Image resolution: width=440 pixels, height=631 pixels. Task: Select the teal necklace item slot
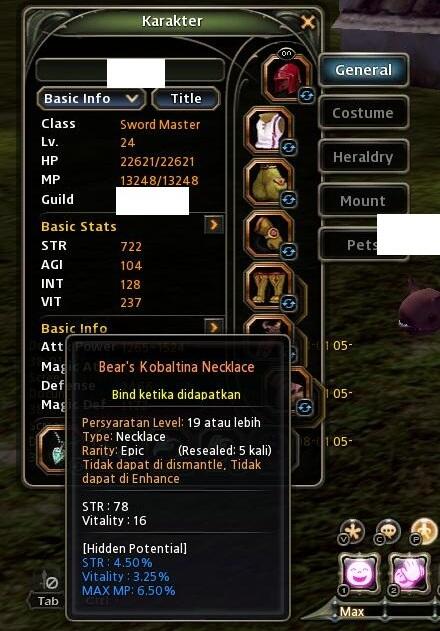tap(52, 448)
